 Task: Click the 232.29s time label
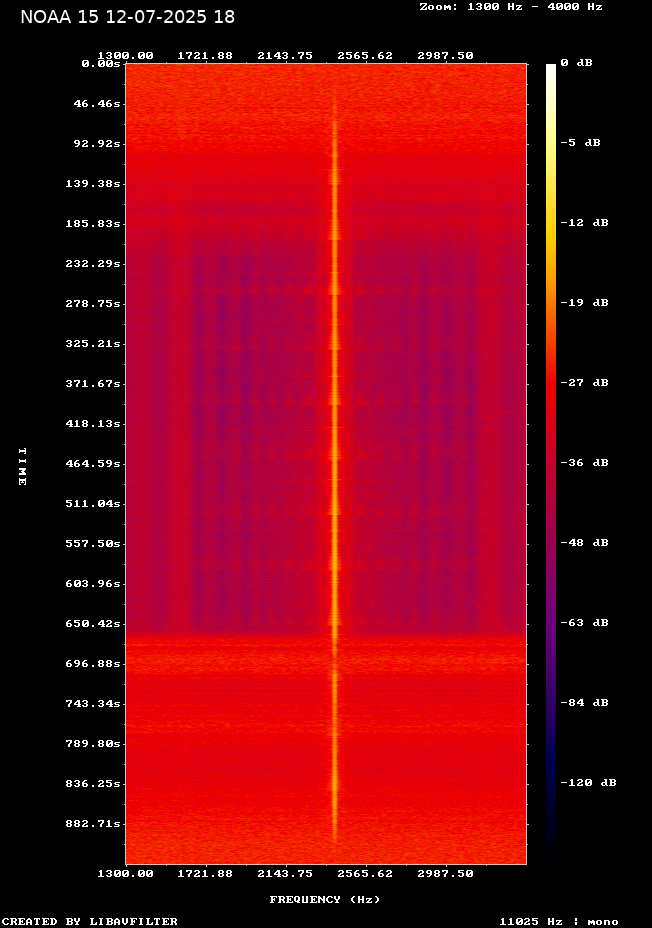tap(93, 263)
